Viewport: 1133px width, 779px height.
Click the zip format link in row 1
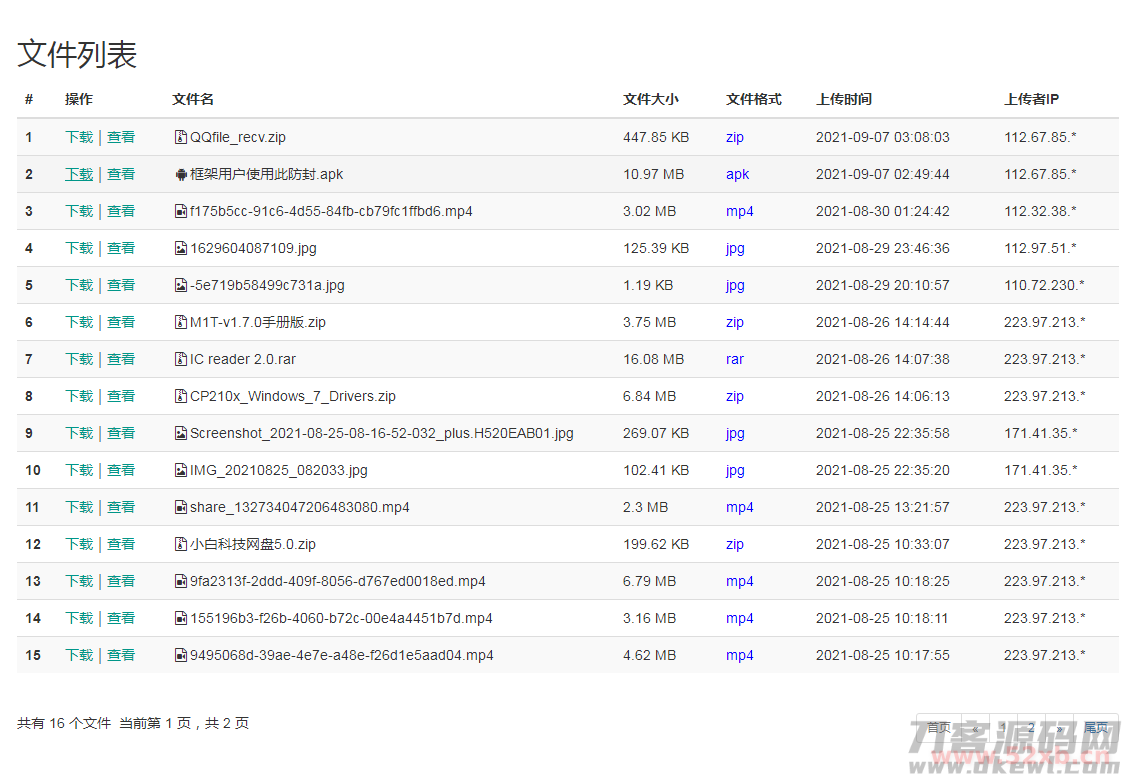tap(735, 136)
